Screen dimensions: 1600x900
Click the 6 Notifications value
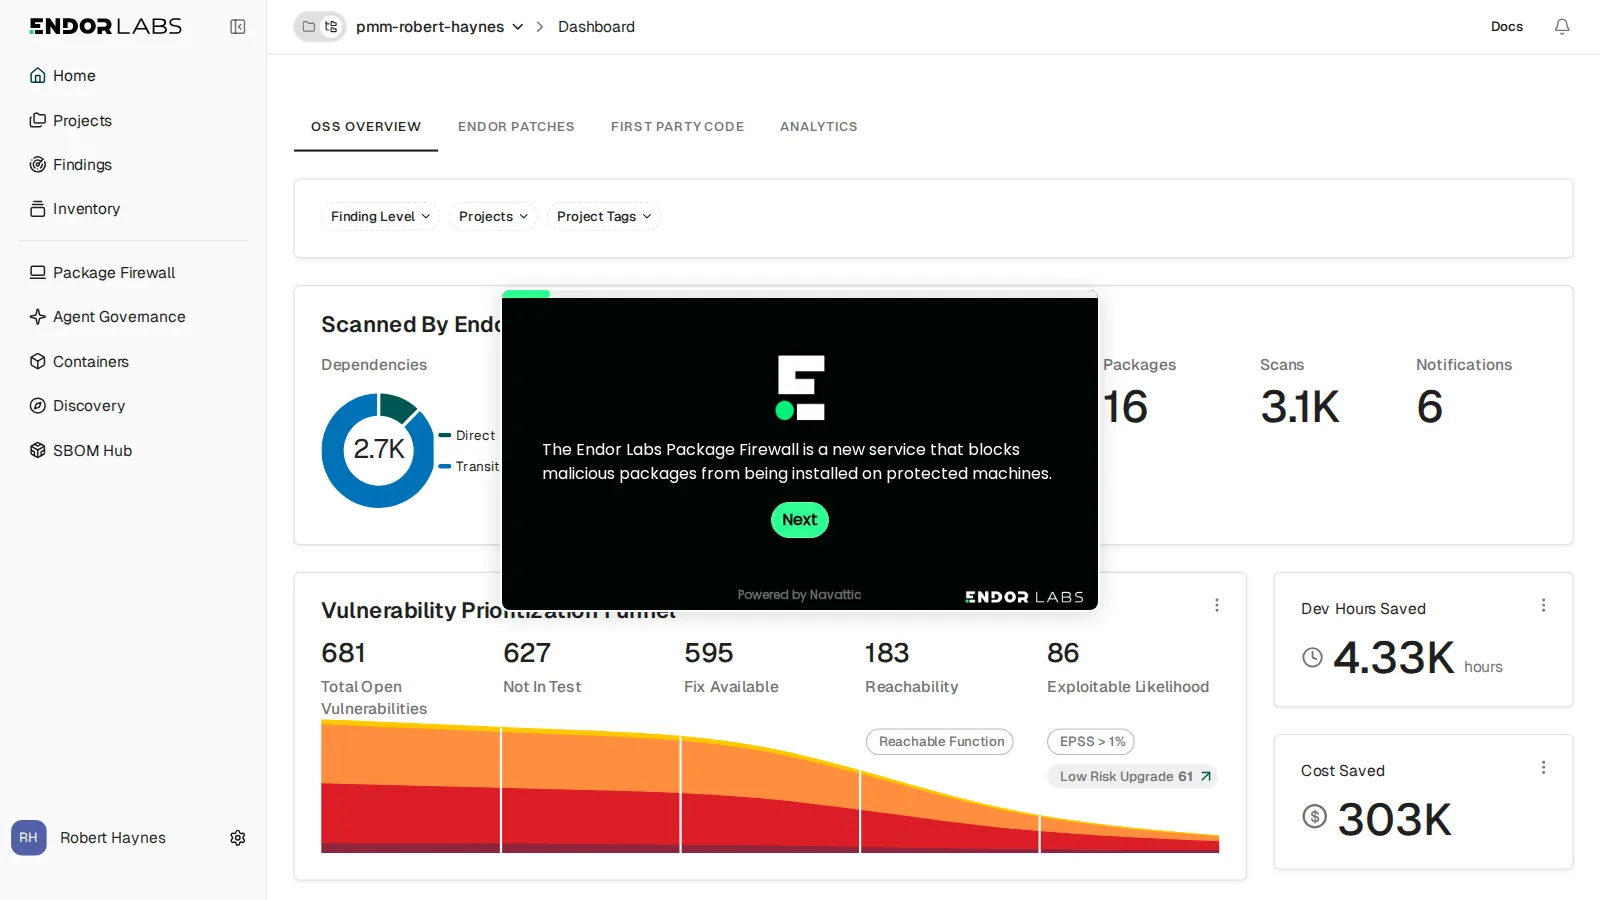pyautogui.click(x=1430, y=407)
